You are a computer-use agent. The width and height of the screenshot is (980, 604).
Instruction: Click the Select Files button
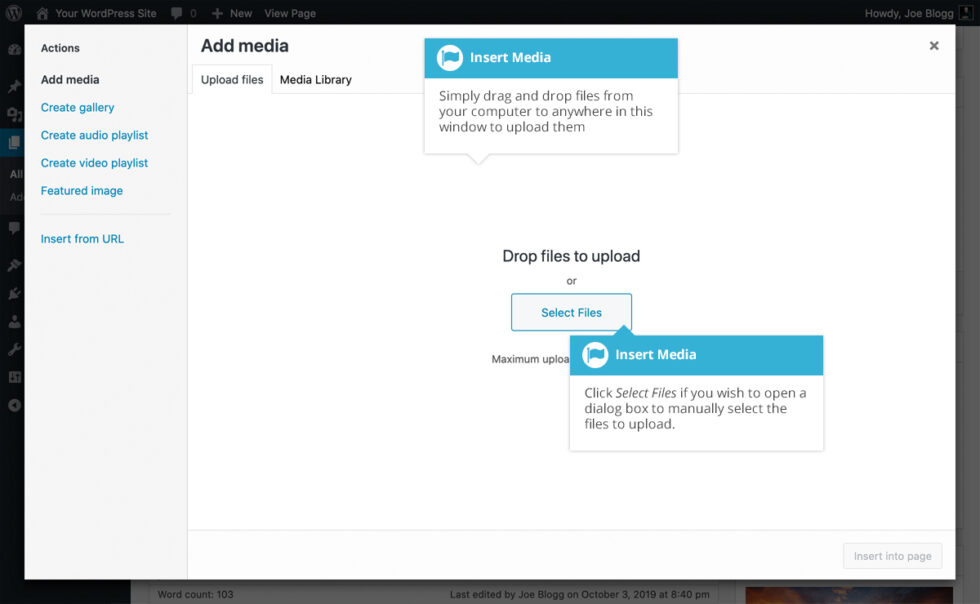(571, 312)
